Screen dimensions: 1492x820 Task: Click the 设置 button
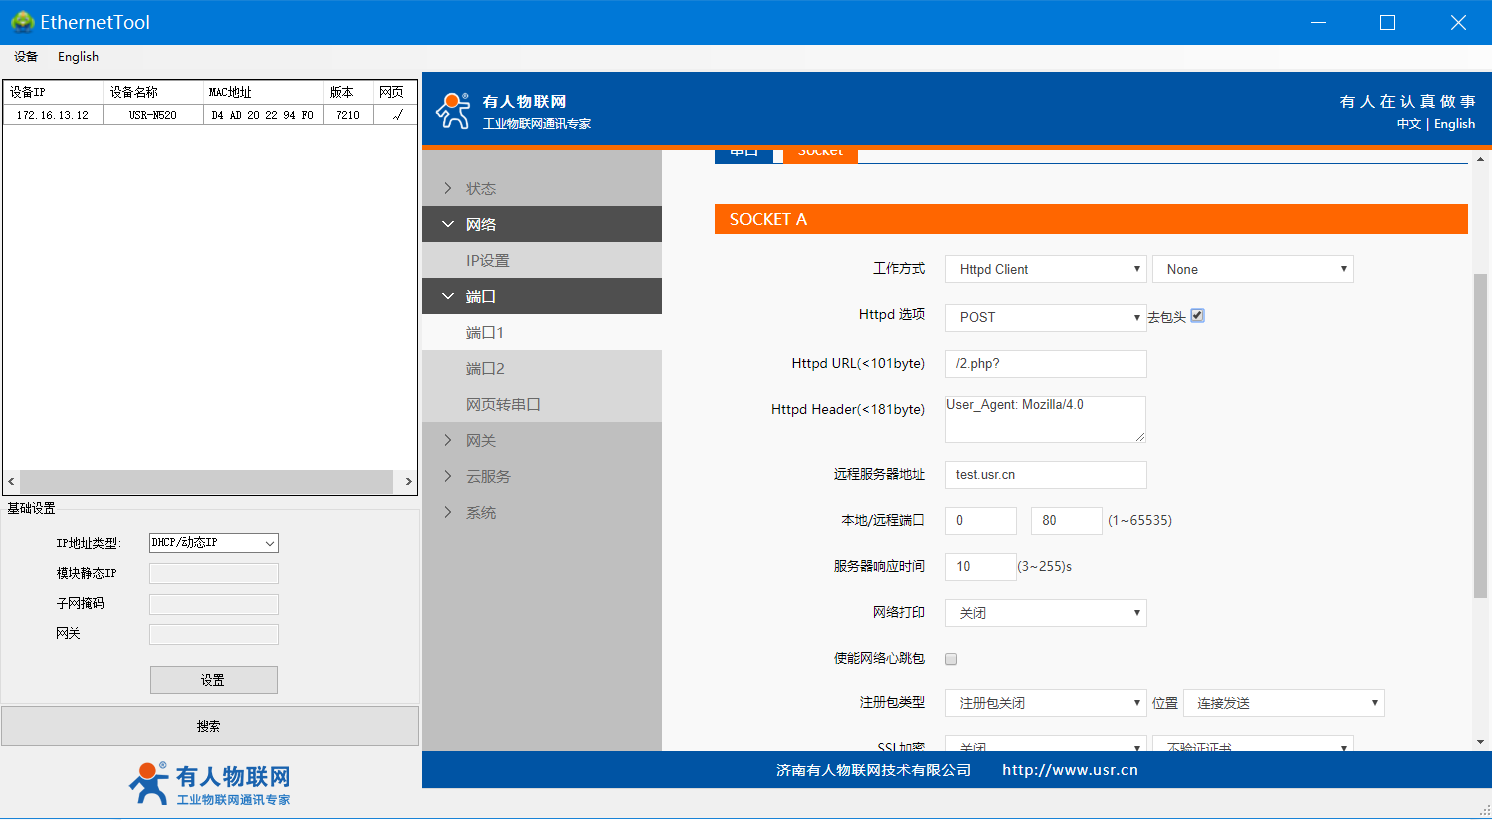click(x=213, y=680)
